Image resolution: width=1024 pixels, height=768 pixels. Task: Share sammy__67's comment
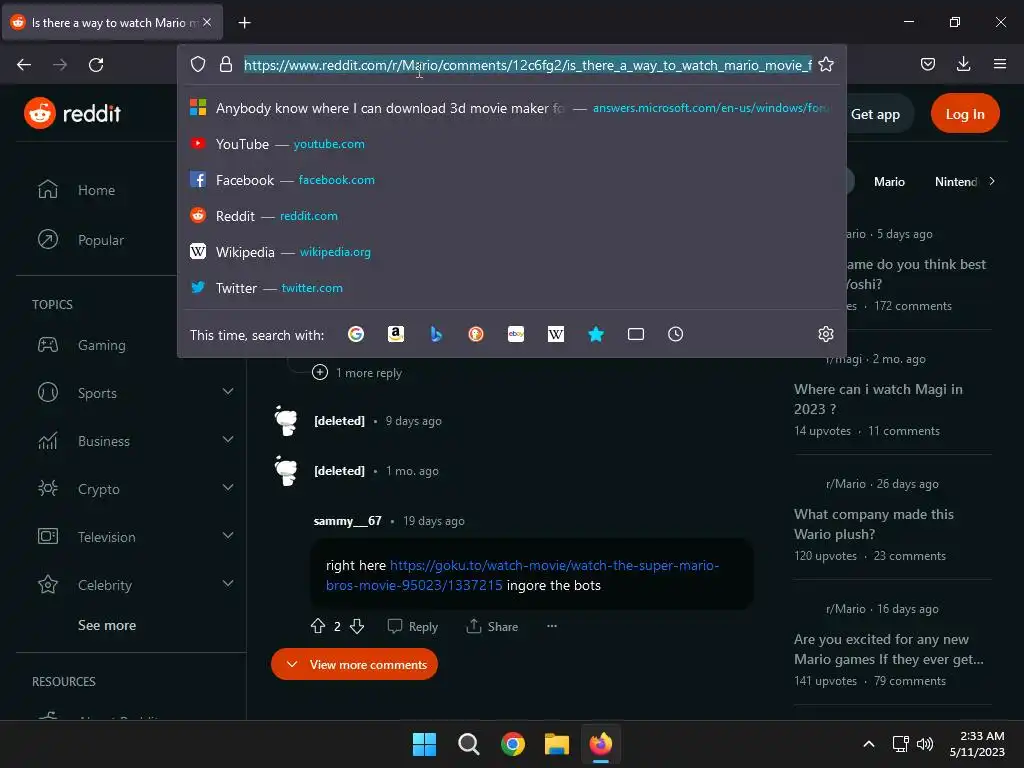pos(492,626)
